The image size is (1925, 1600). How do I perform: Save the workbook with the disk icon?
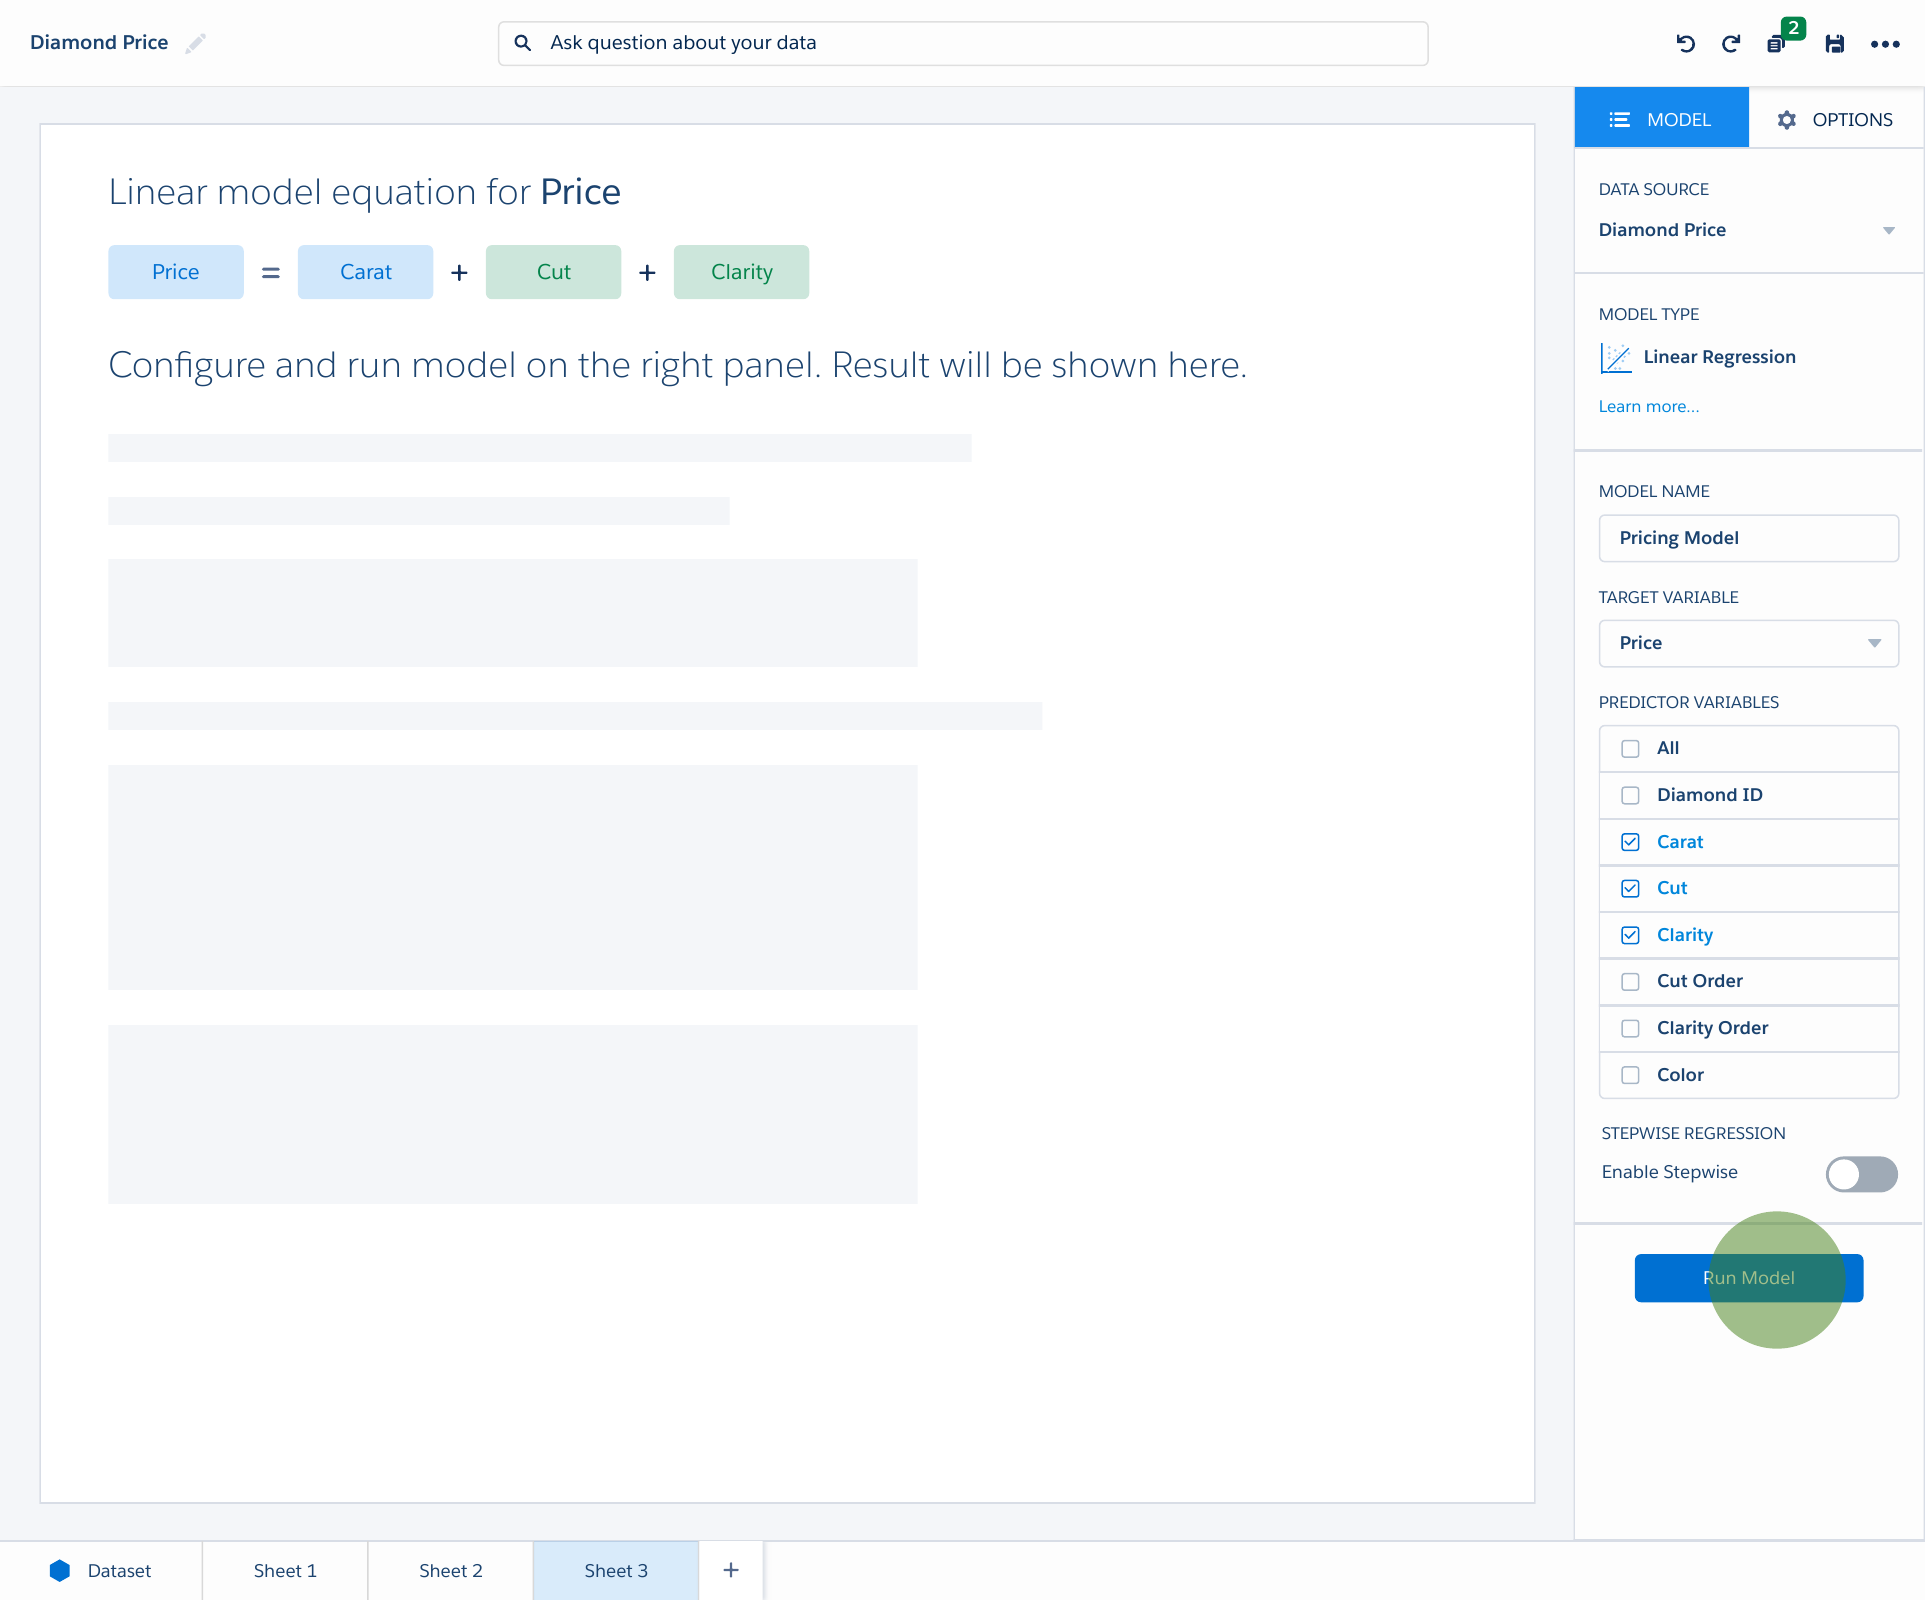click(1834, 43)
